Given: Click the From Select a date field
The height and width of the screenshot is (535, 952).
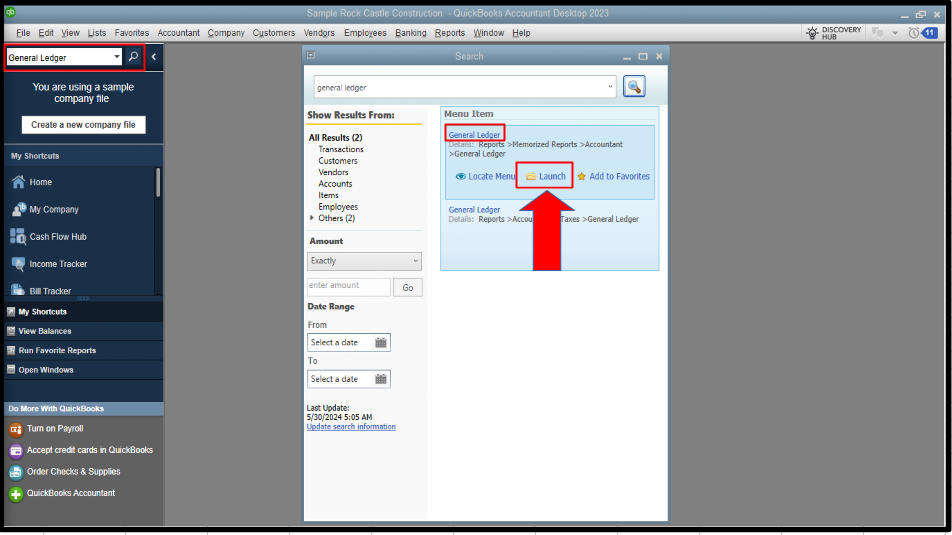Looking at the screenshot, I should pos(348,342).
